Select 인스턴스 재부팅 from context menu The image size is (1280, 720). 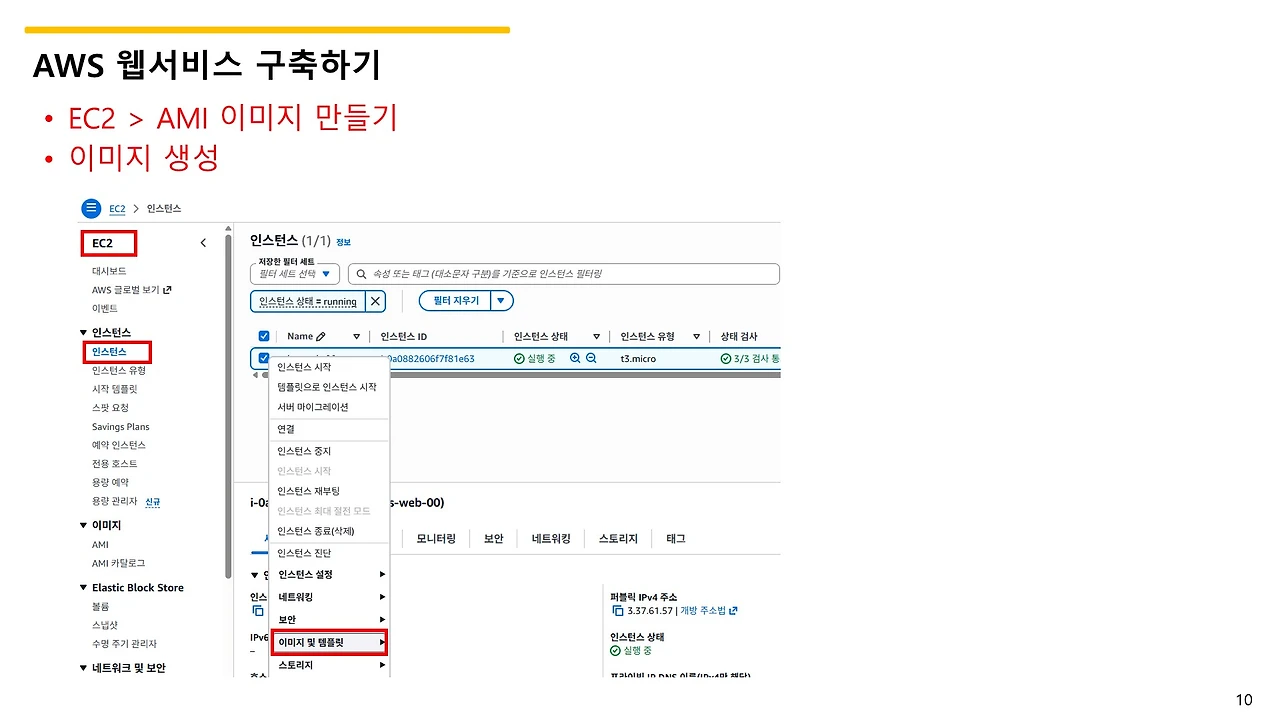309,491
